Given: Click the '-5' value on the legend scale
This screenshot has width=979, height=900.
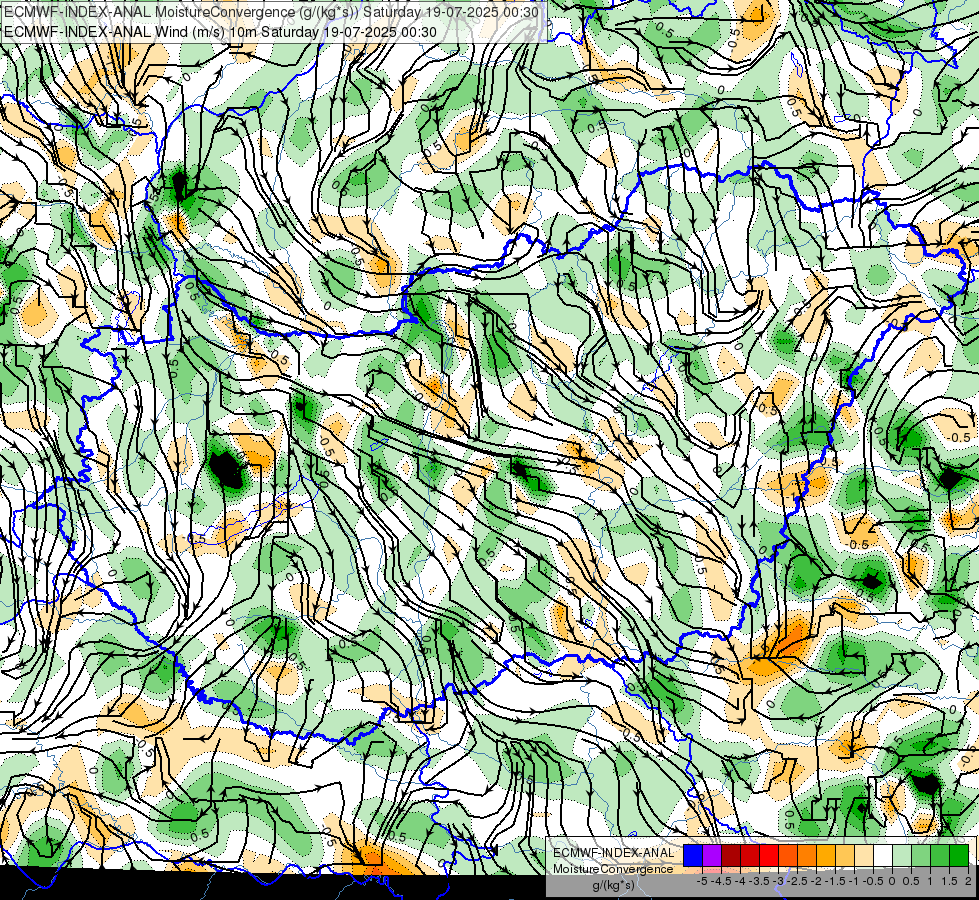Looking at the screenshot, I should click(702, 881).
